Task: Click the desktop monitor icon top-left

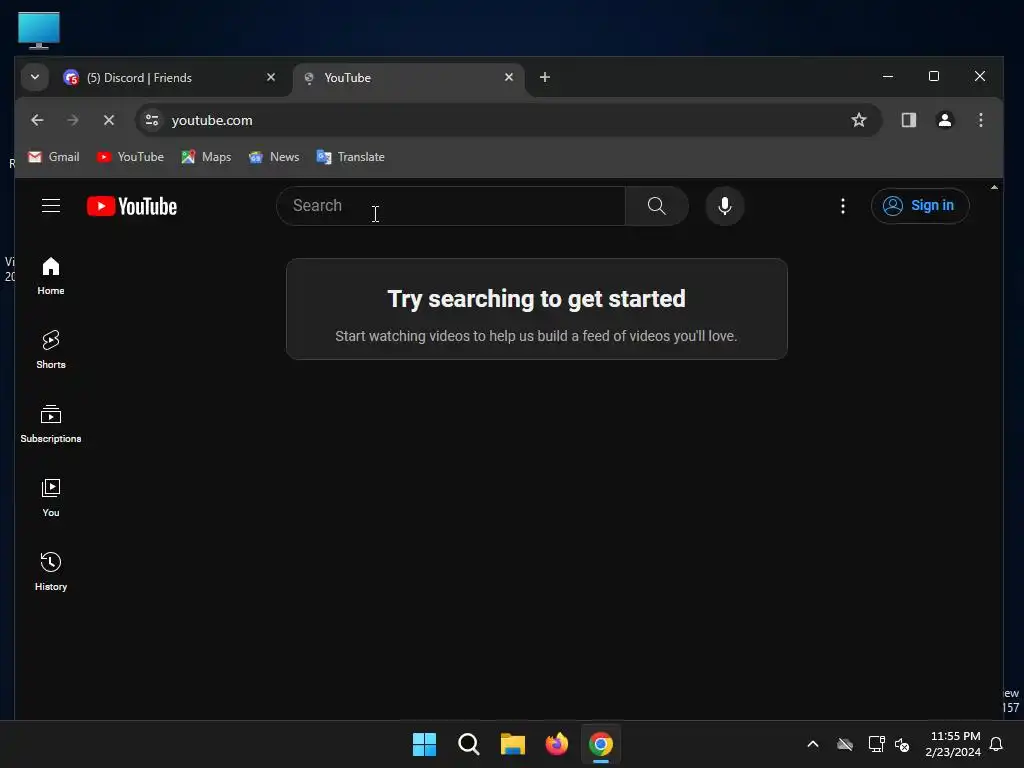Action: coord(39,30)
